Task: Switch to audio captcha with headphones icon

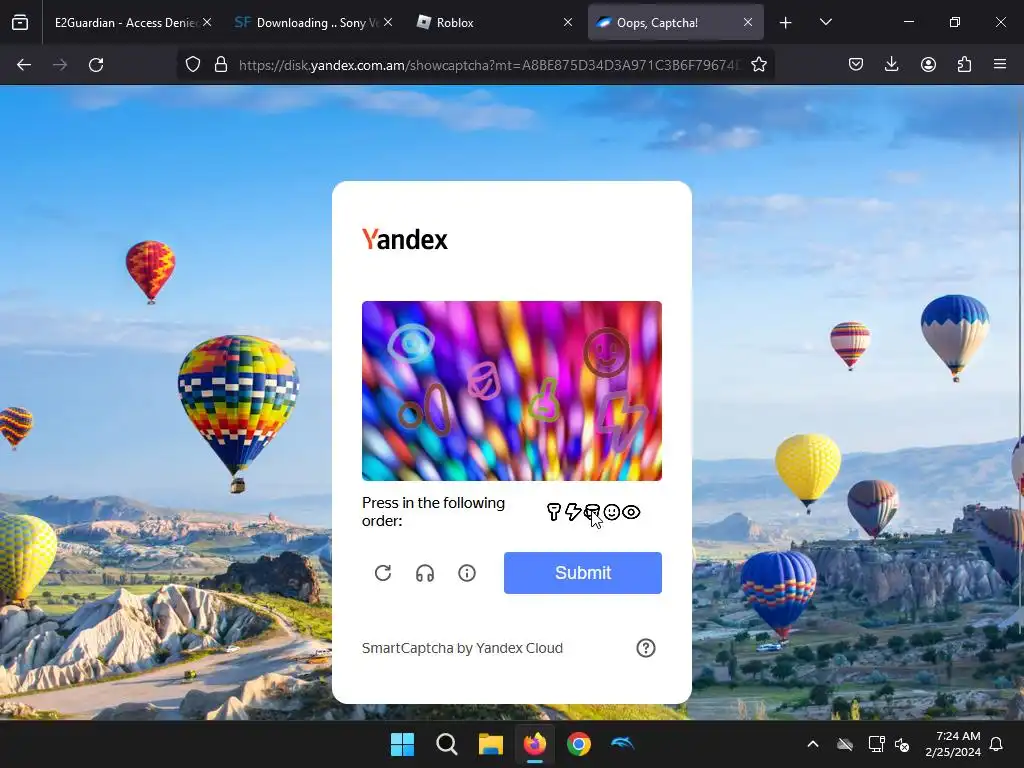Action: [x=424, y=573]
